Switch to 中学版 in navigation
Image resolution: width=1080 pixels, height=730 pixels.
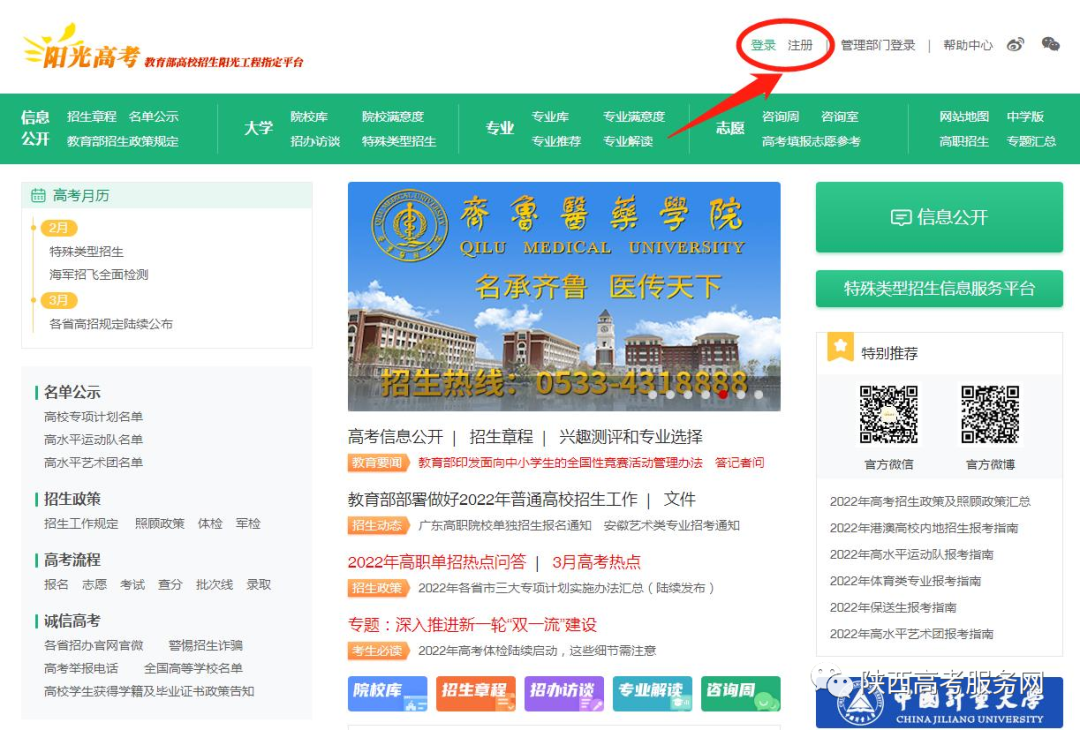tap(1026, 116)
